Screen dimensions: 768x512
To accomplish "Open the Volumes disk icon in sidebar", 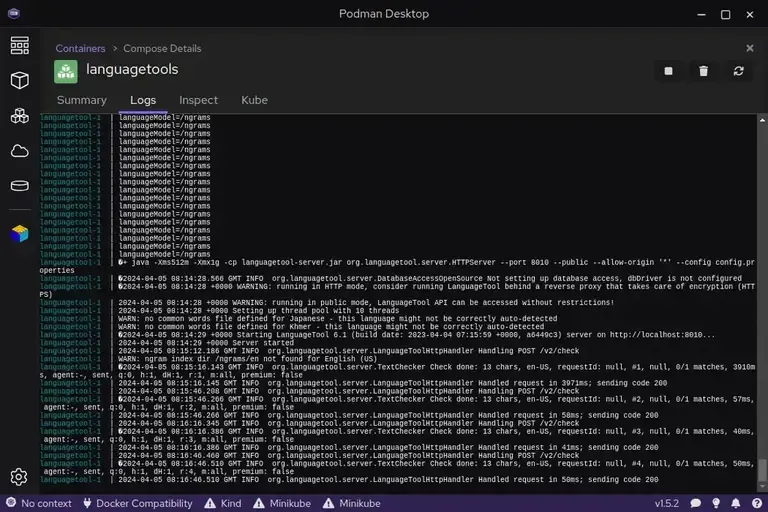I will (x=20, y=186).
